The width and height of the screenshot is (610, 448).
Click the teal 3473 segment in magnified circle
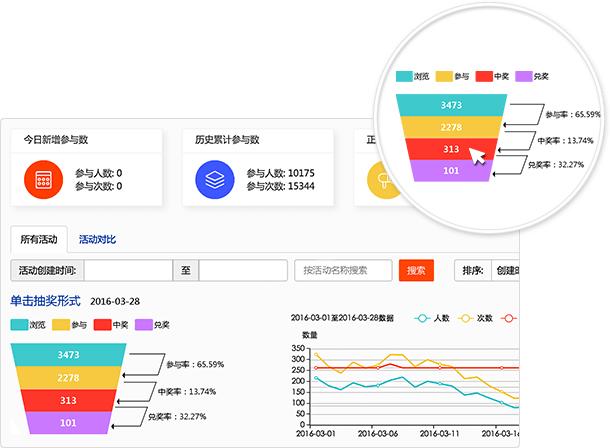coord(451,105)
